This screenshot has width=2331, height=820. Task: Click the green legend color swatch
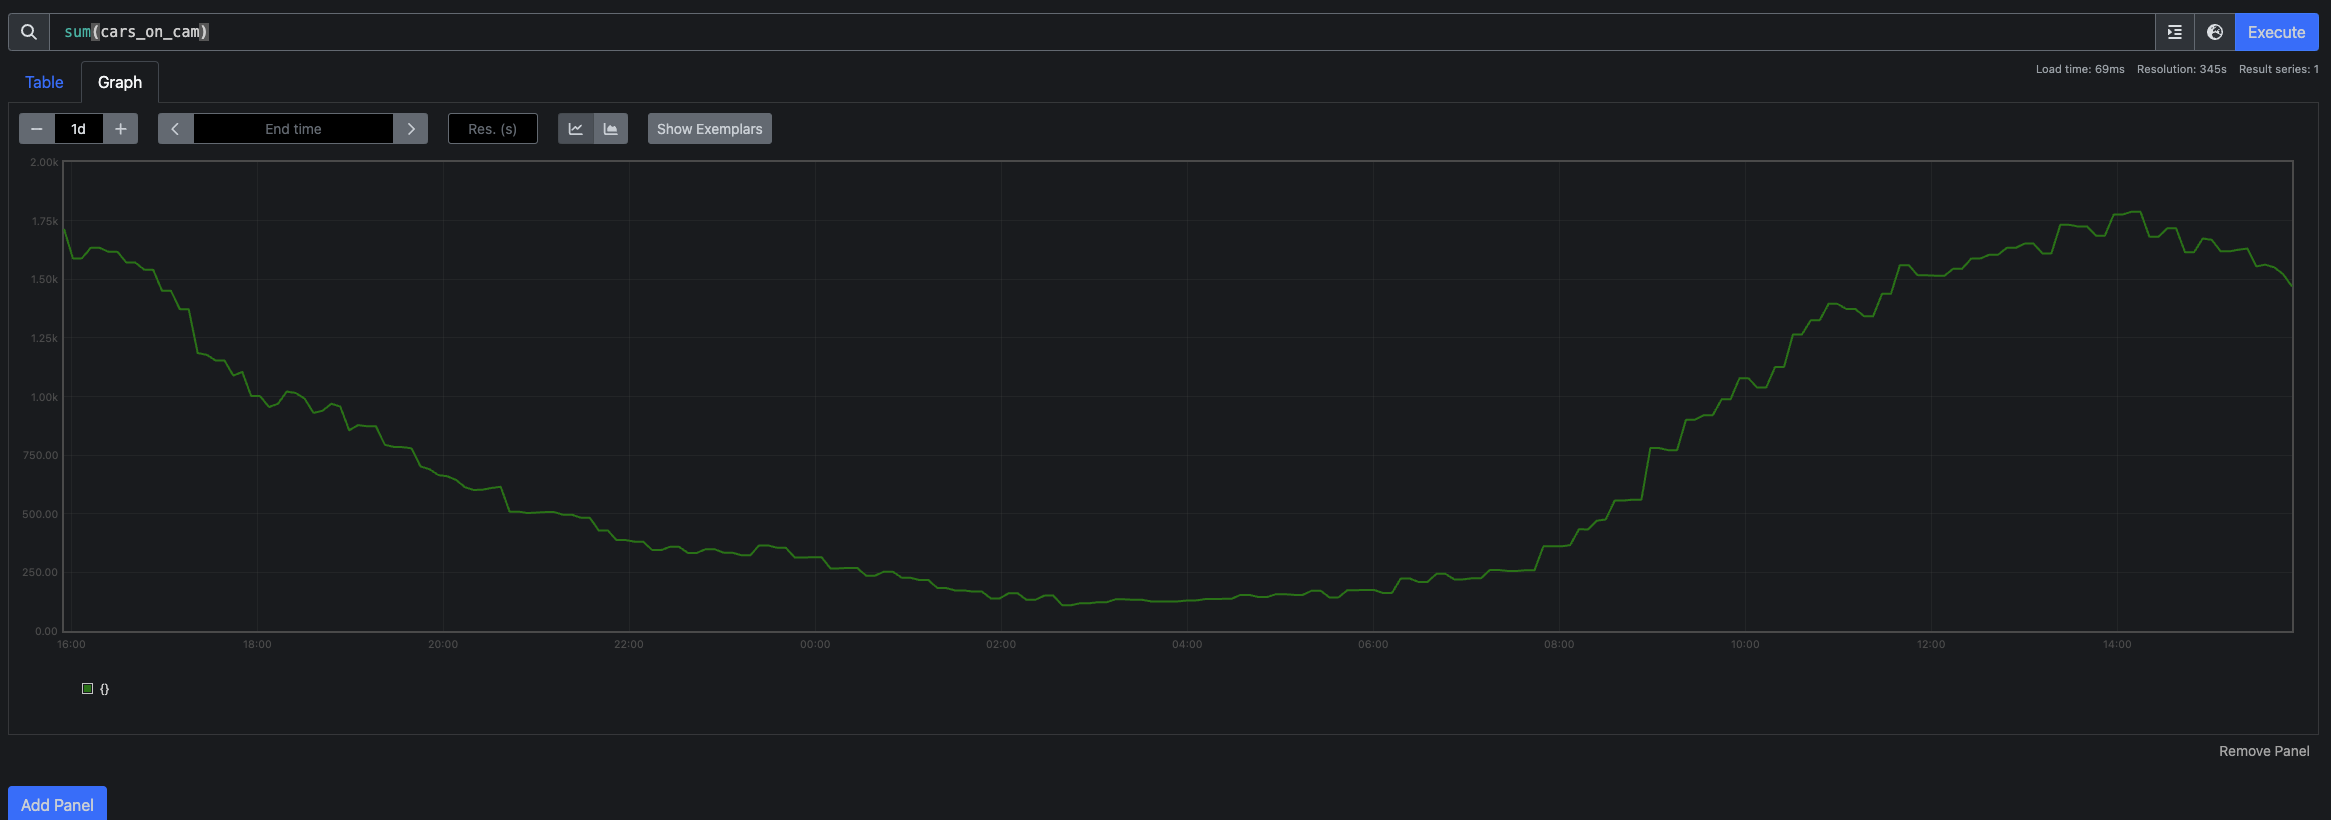pos(87,688)
